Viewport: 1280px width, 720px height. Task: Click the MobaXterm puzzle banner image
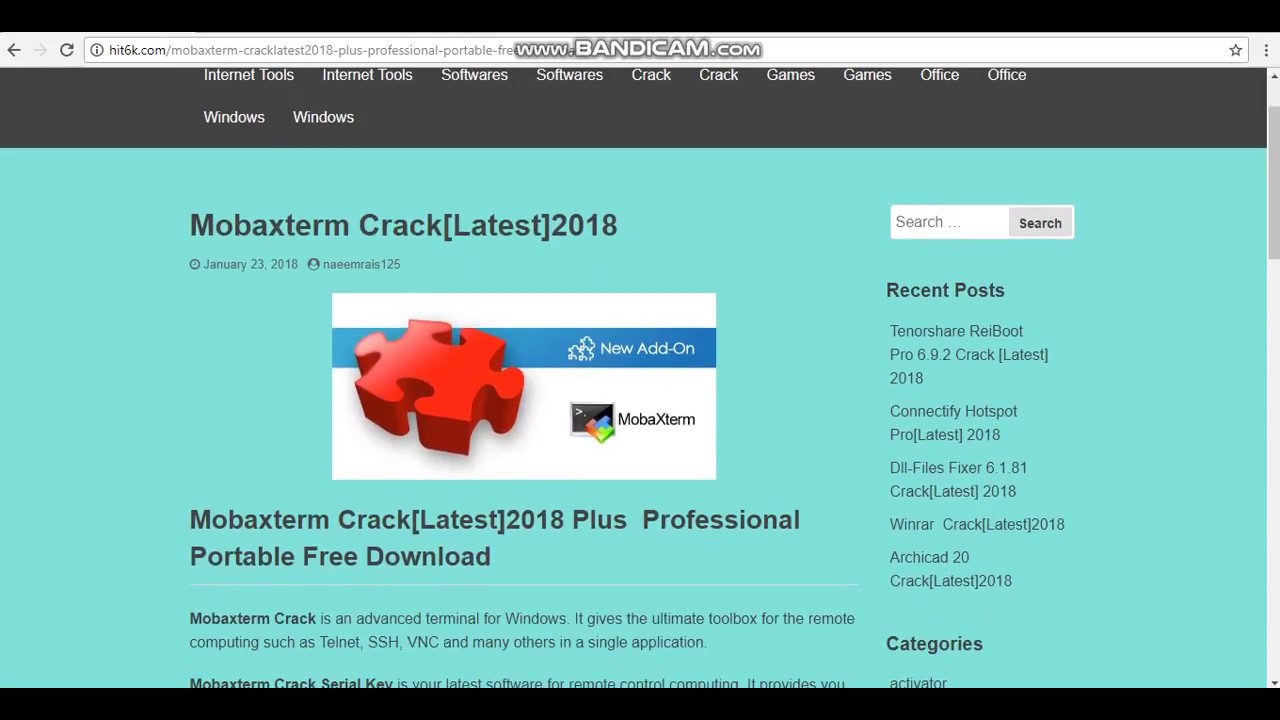524,386
